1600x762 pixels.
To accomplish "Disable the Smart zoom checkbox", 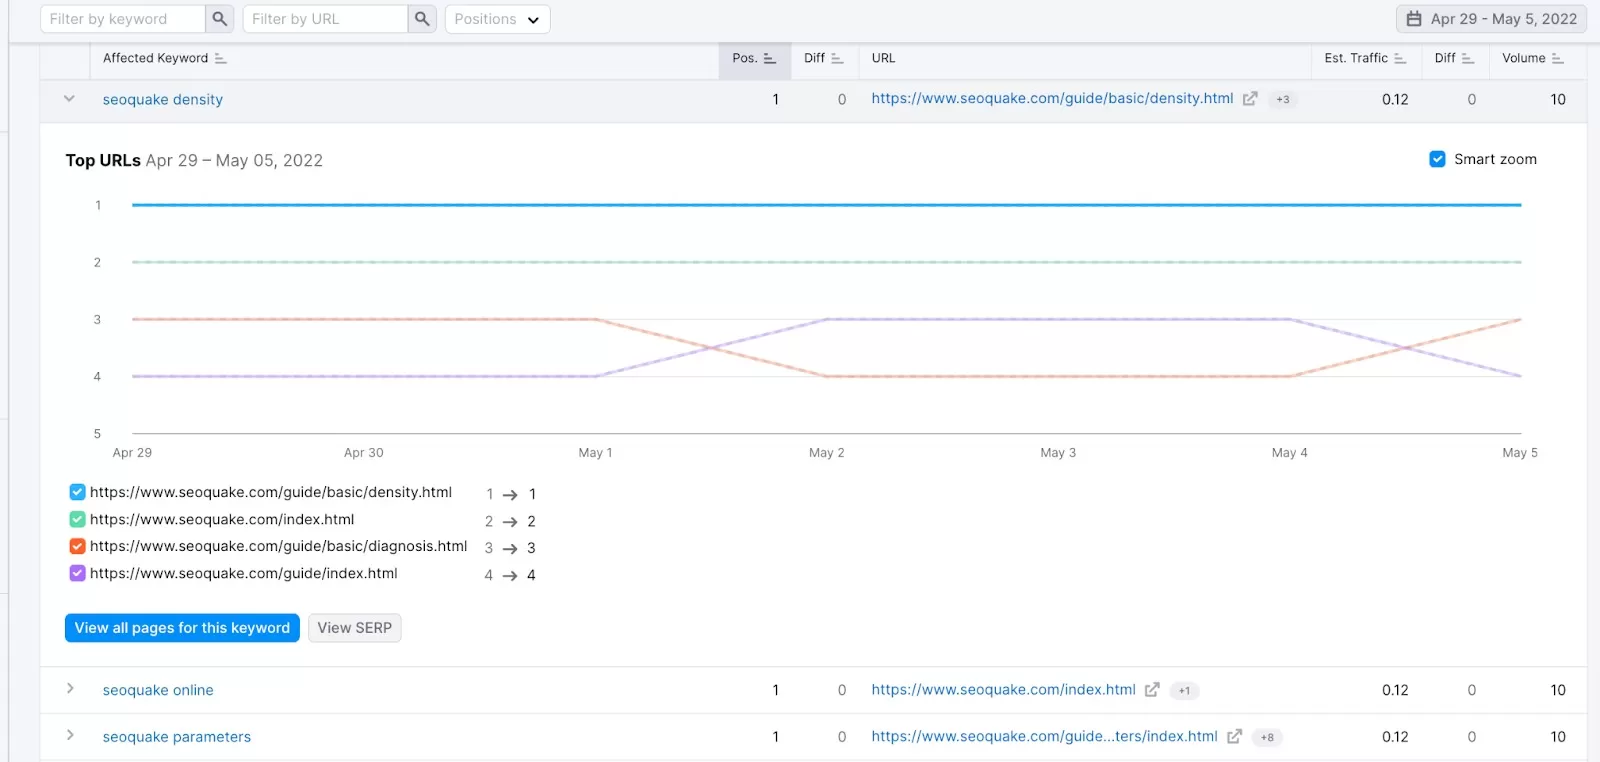I will coord(1437,159).
